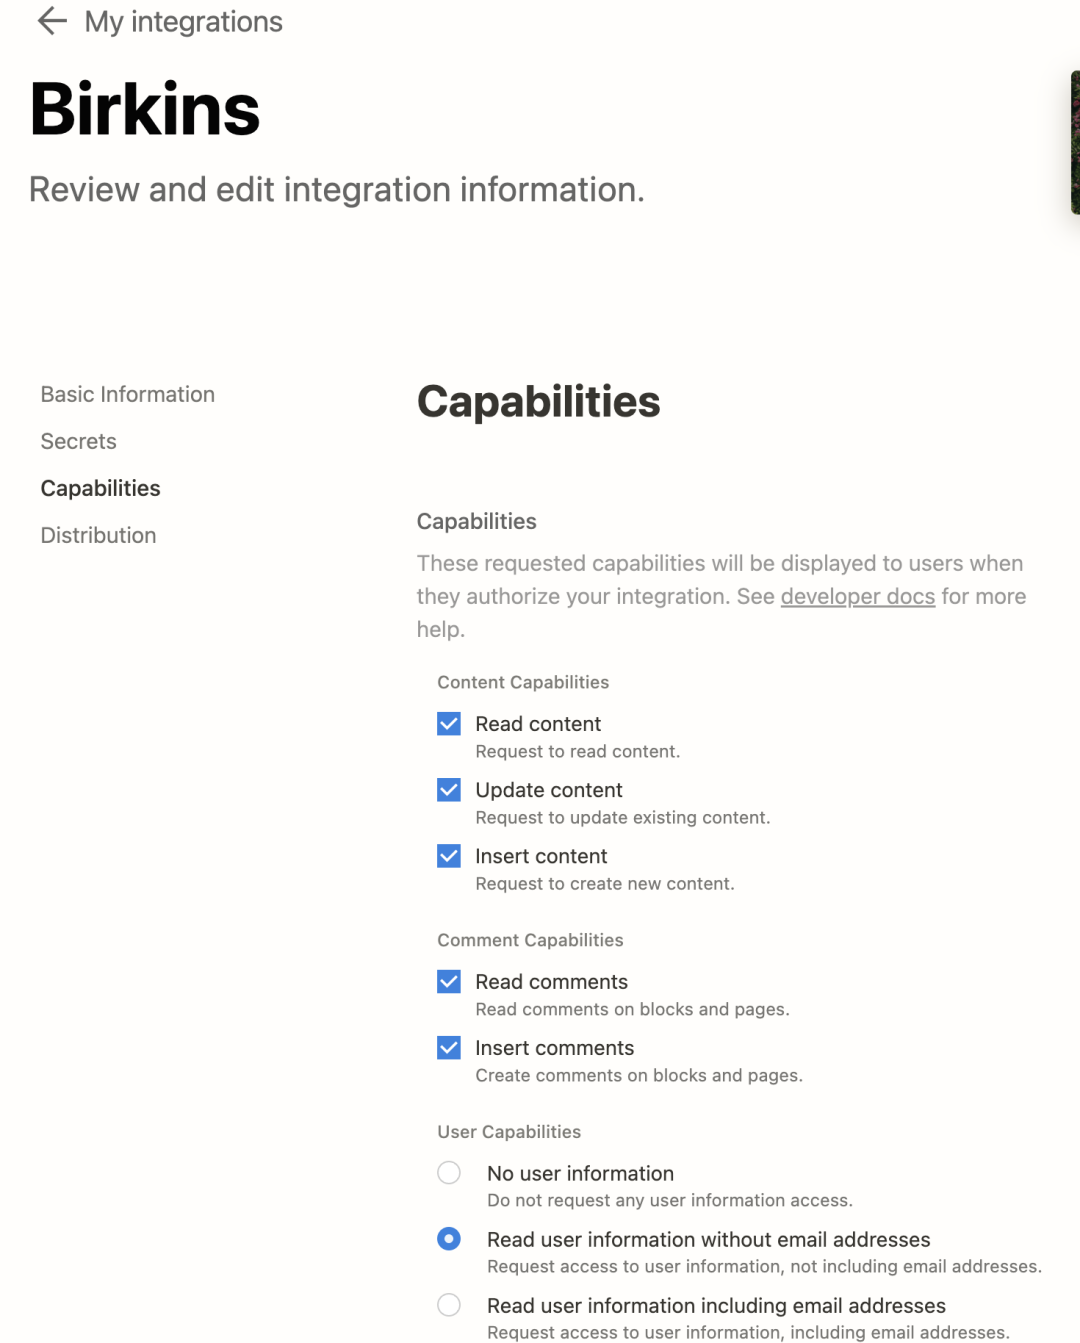Open the My integrations breadcrumb link
The height and width of the screenshot is (1343, 1080).
tap(183, 22)
